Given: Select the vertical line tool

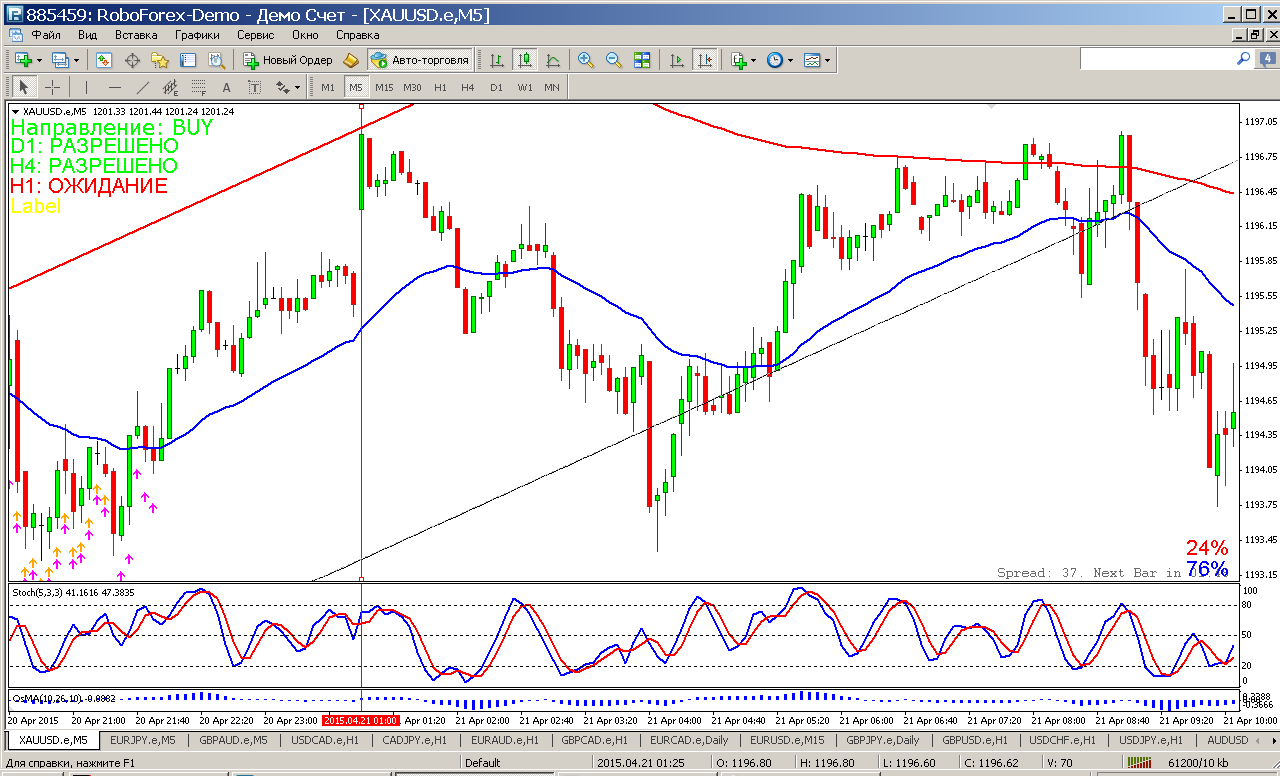Looking at the screenshot, I should click(87, 87).
